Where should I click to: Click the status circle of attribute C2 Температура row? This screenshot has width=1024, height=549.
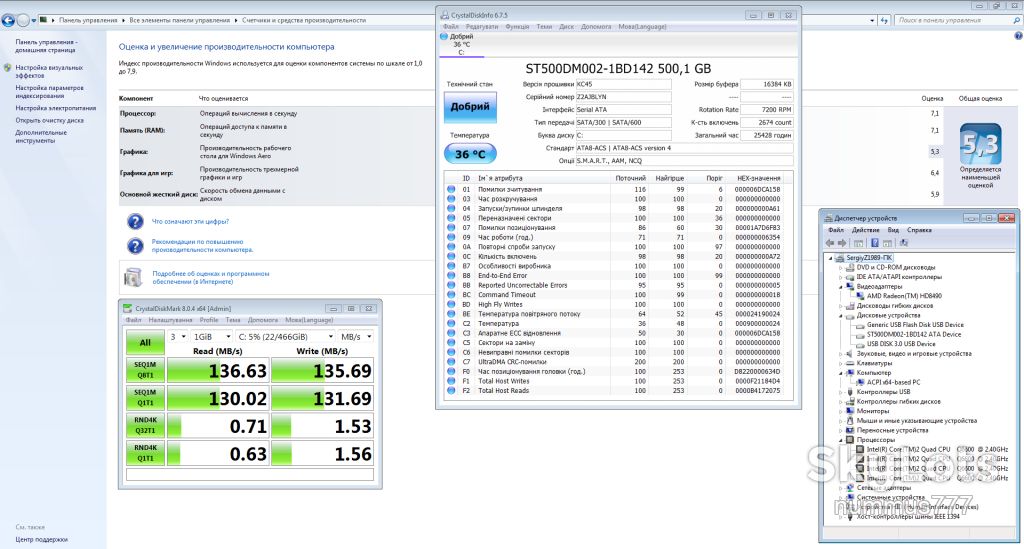click(451, 324)
